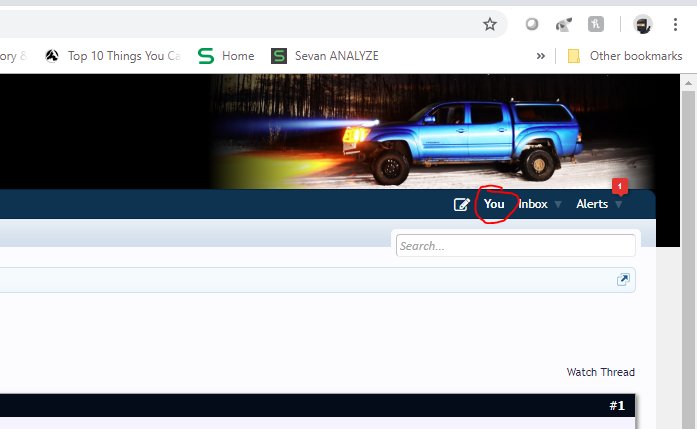Open the Sevan ANALYZE bookmark
The width and height of the screenshot is (697, 429).
coord(324,56)
